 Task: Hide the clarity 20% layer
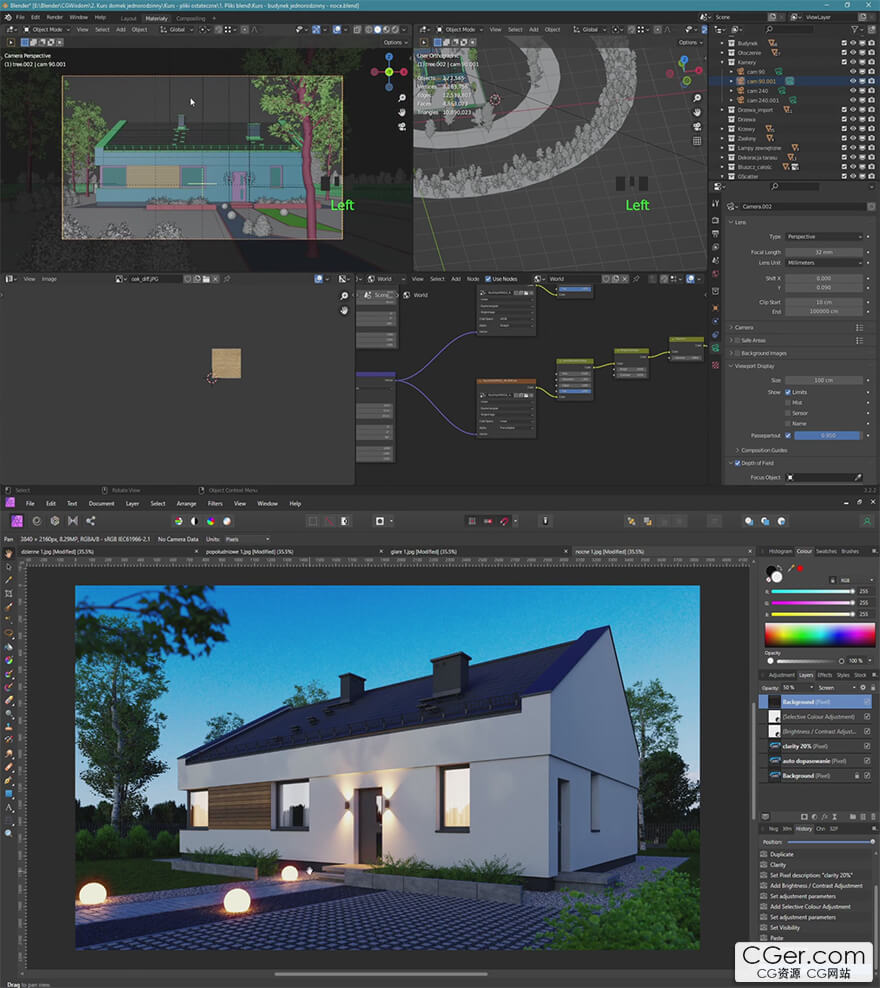click(867, 746)
